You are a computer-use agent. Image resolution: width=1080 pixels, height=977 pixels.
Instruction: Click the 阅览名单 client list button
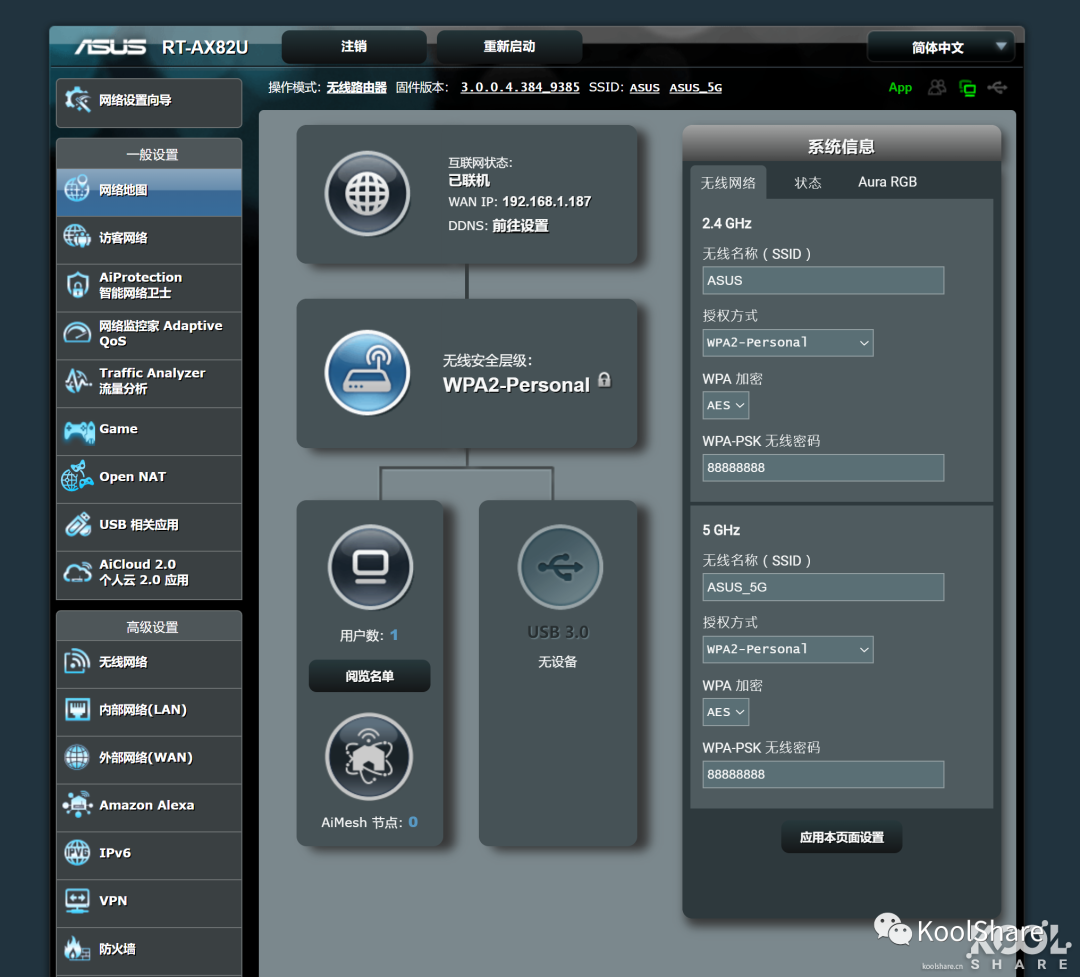click(x=369, y=676)
